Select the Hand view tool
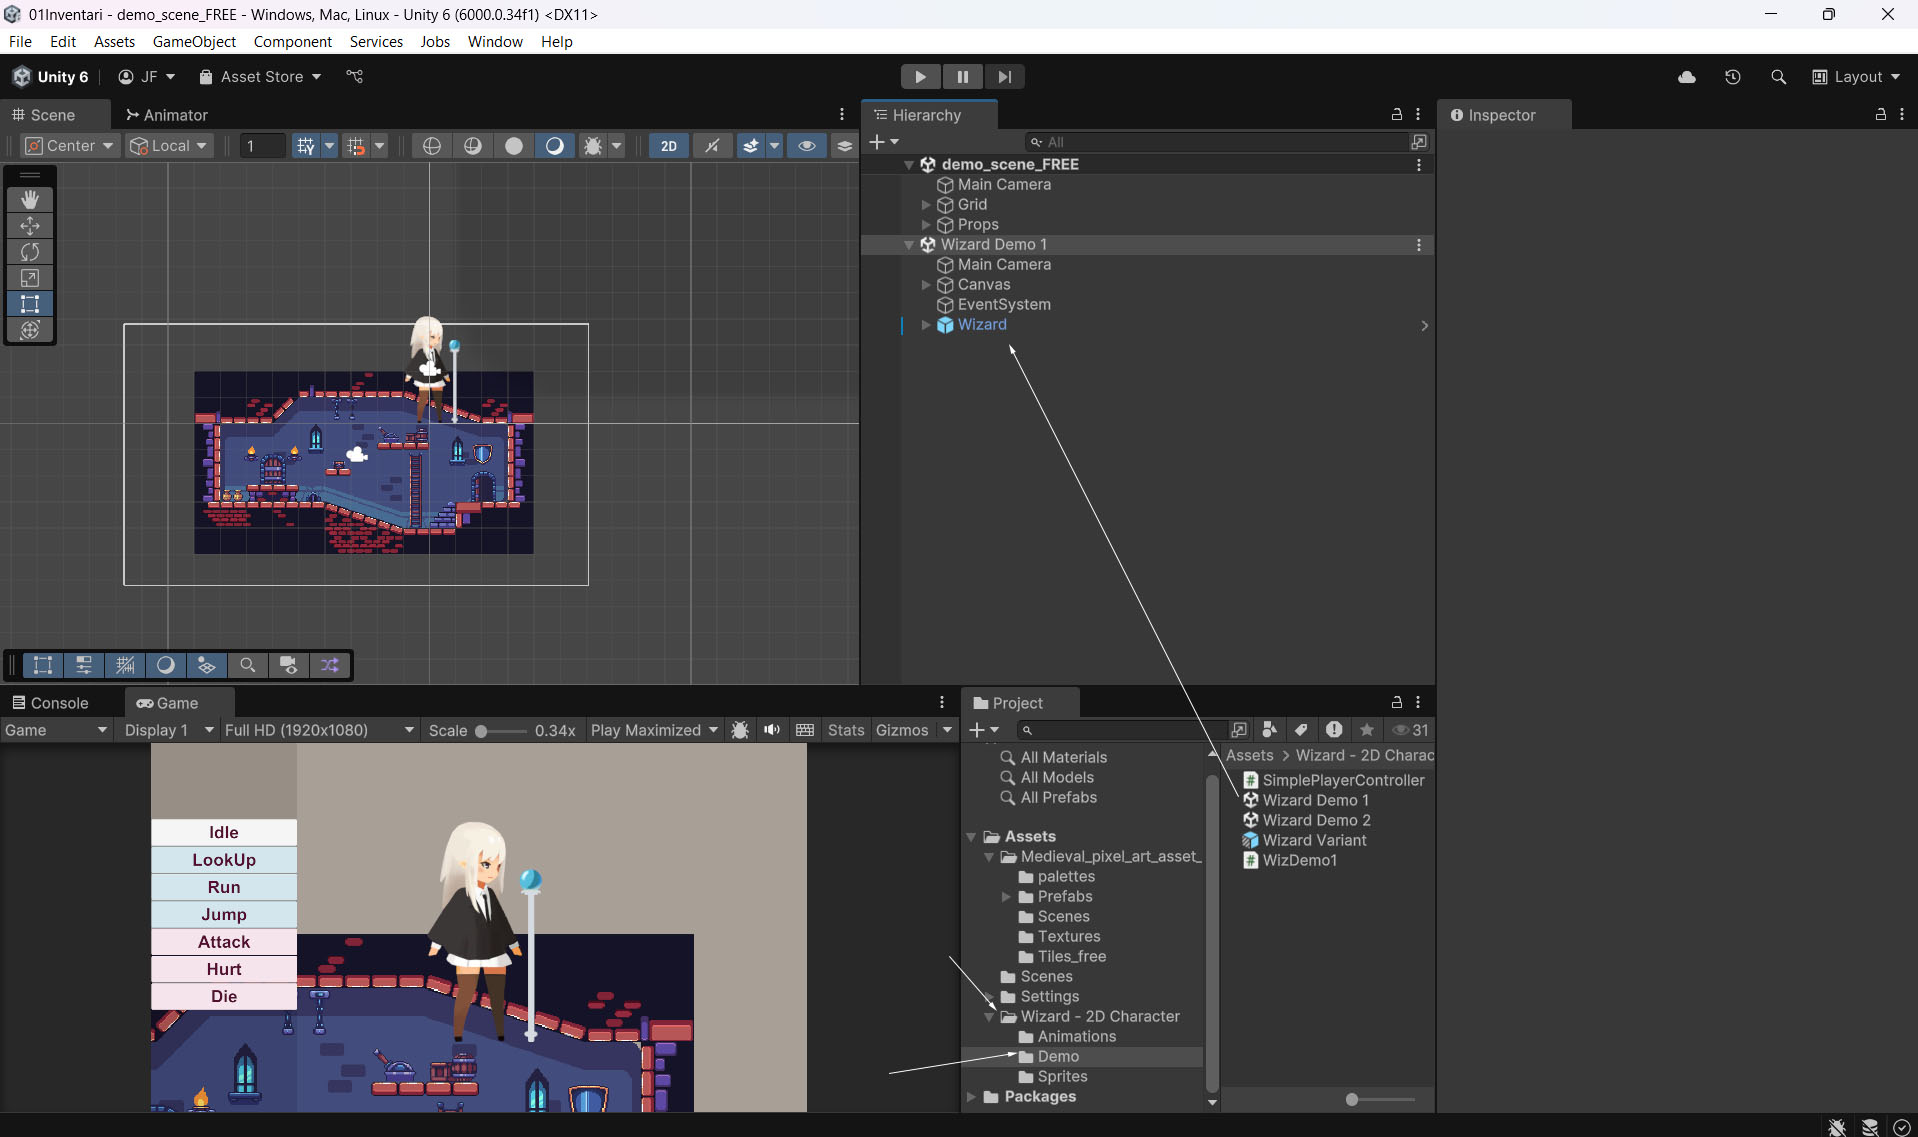The height and width of the screenshot is (1137, 1918). click(30, 200)
